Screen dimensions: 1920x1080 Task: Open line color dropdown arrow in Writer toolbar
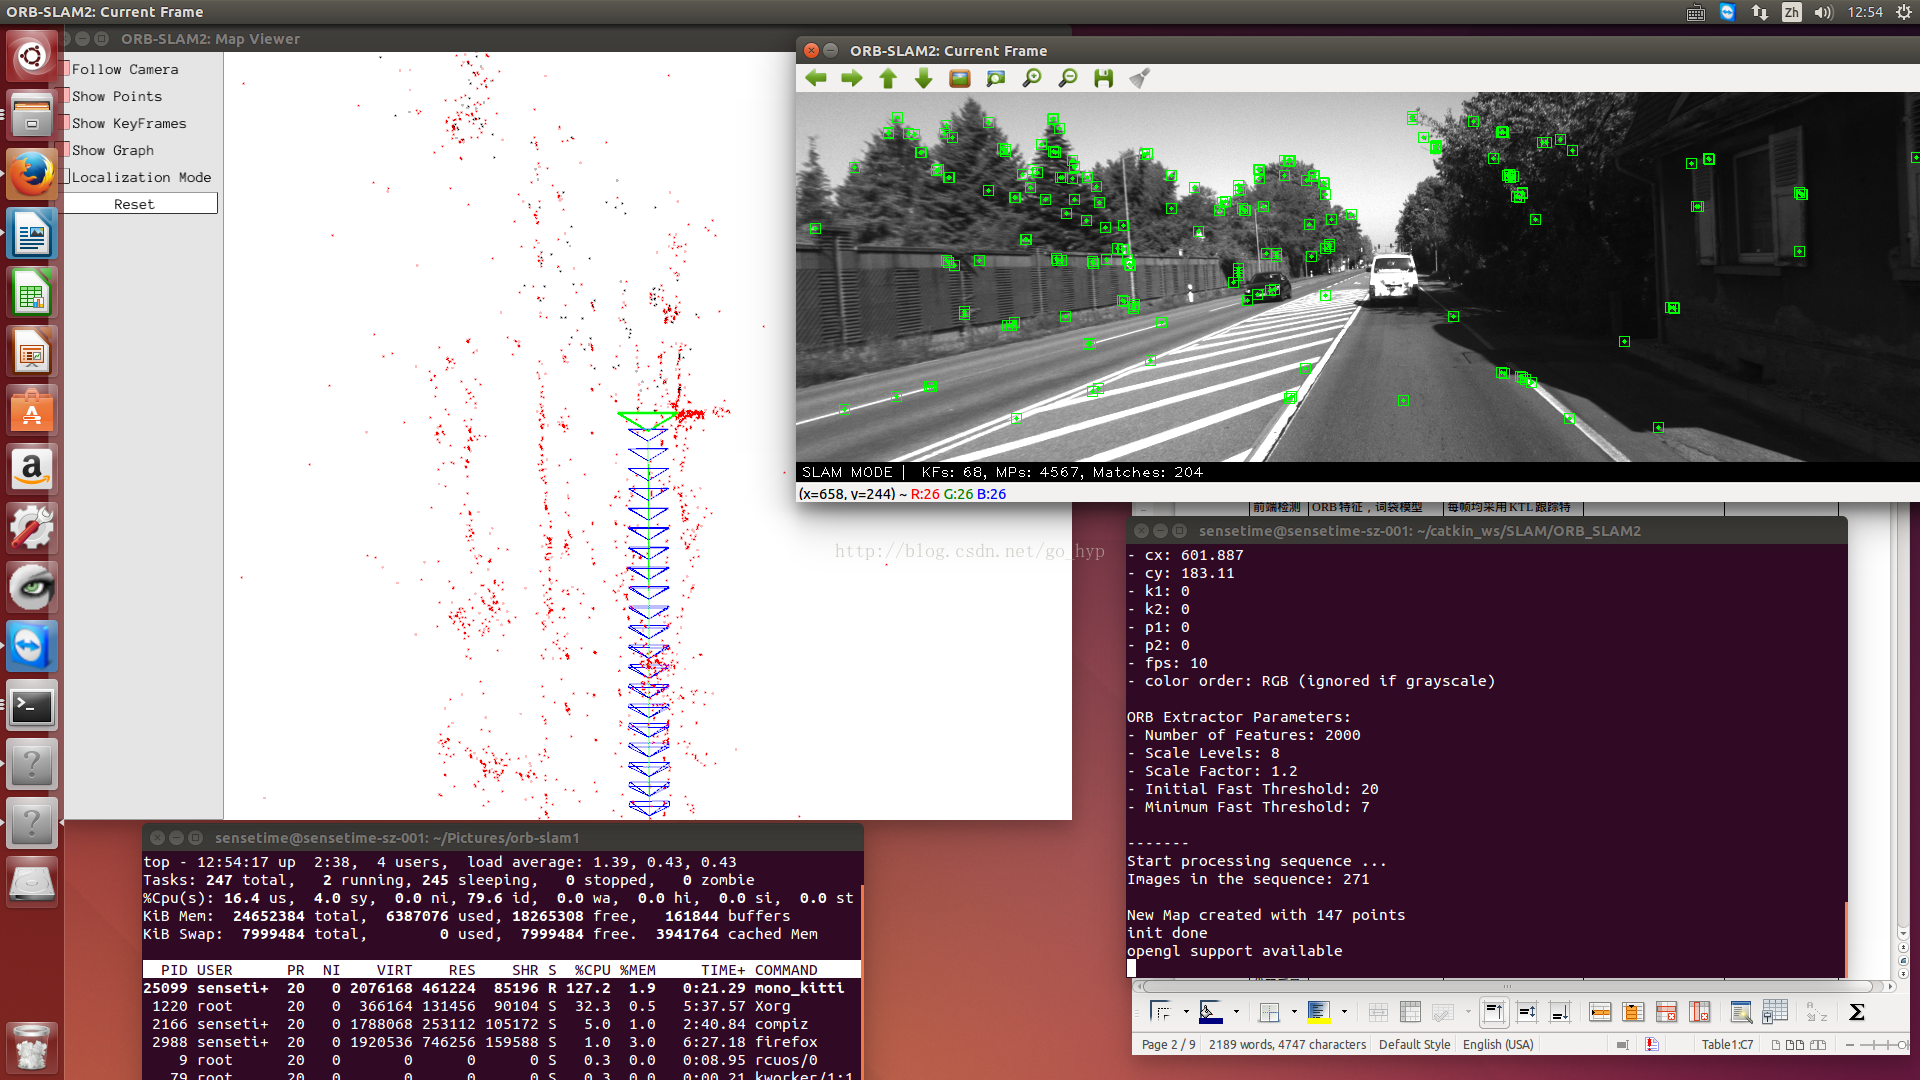click(x=1236, y=1012)
